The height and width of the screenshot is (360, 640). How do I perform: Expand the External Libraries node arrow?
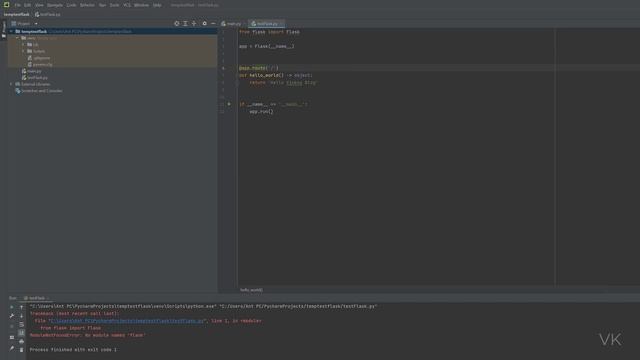pos(11,84)
